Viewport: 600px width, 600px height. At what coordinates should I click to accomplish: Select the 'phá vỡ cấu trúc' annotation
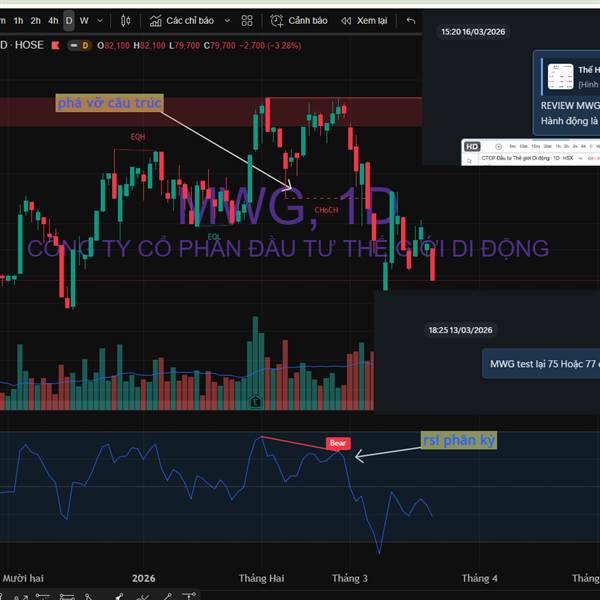[x=109, y=103]
